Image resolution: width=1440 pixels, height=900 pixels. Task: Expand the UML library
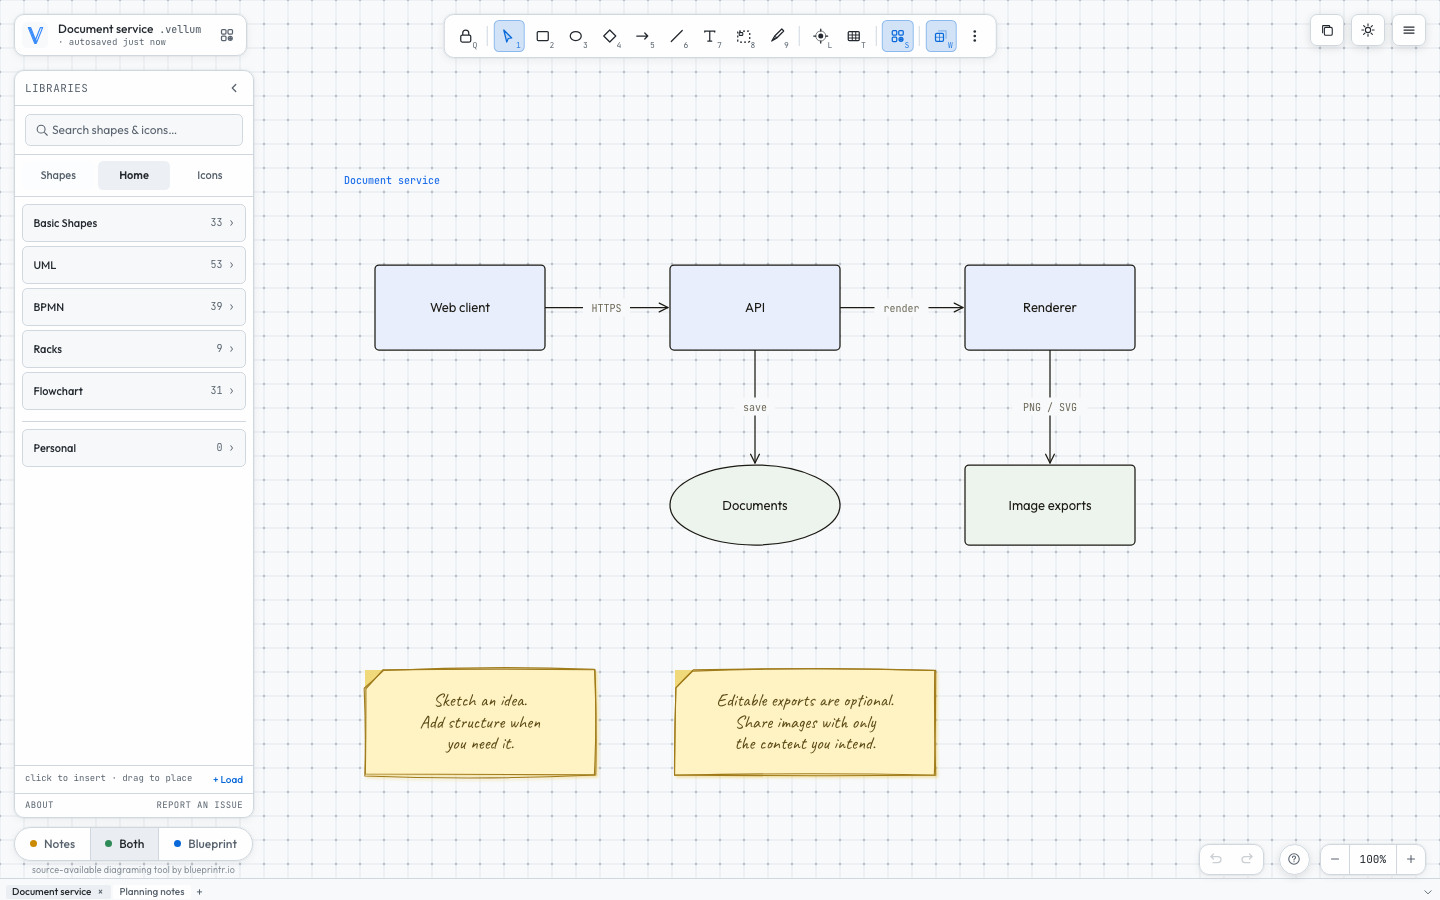pos(134,265)
